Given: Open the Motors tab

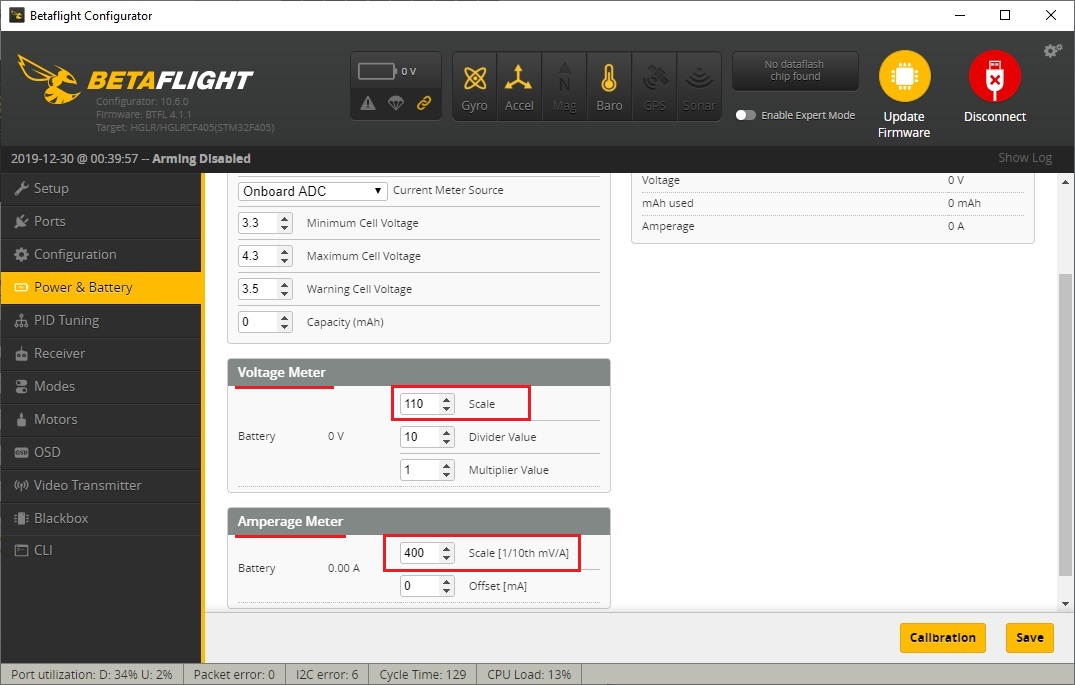Looking at the screenshot, I should click(x=101, y=419).
